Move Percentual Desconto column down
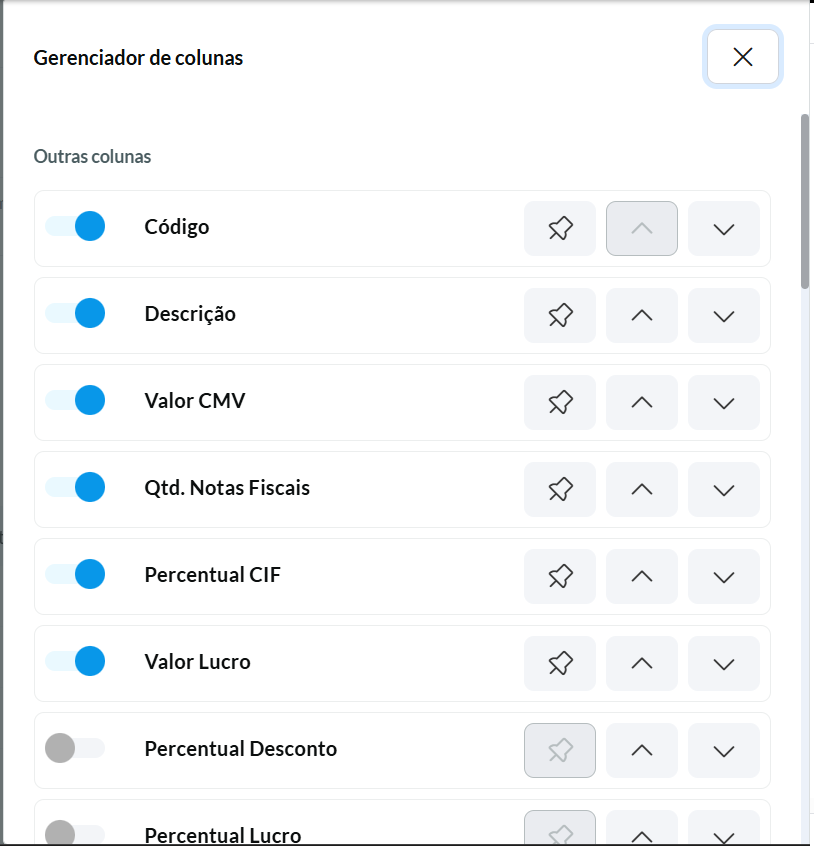814x846 pixels. click(x=724, y=750)
